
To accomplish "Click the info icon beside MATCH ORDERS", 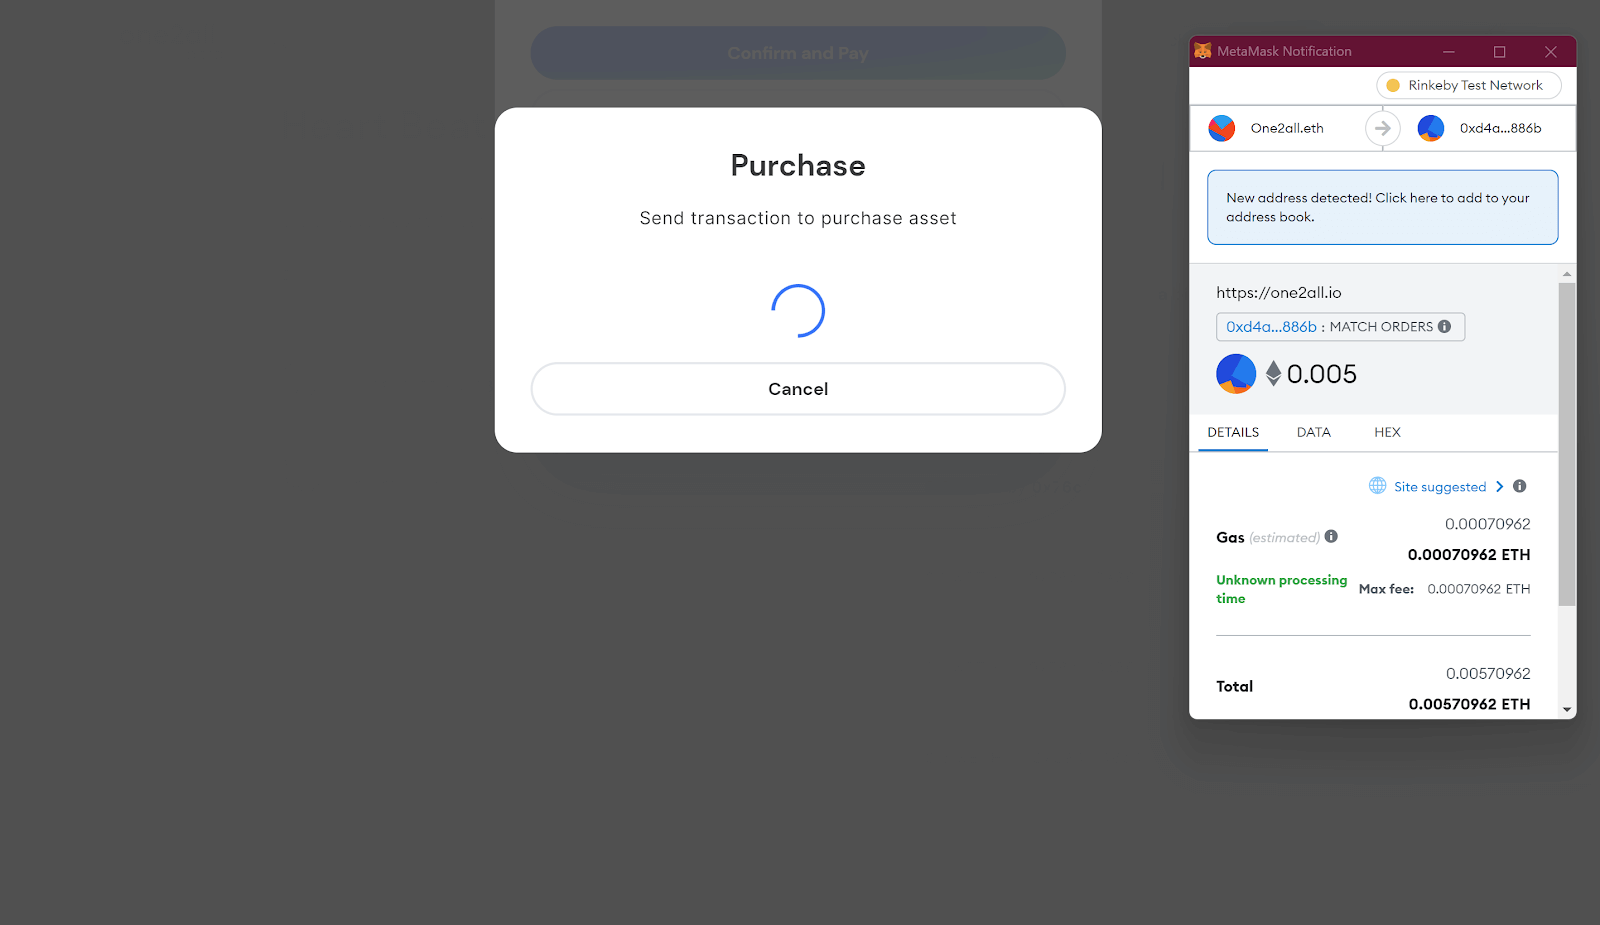I will coord(1445,326).
